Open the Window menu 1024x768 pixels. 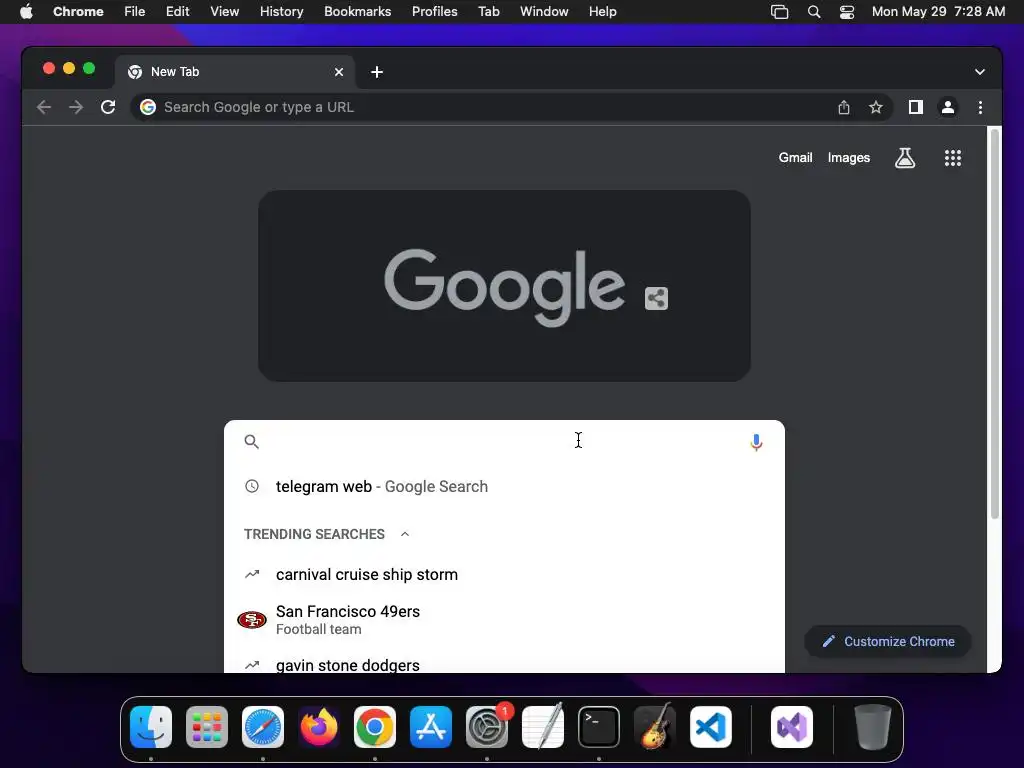tap(544, 12)
